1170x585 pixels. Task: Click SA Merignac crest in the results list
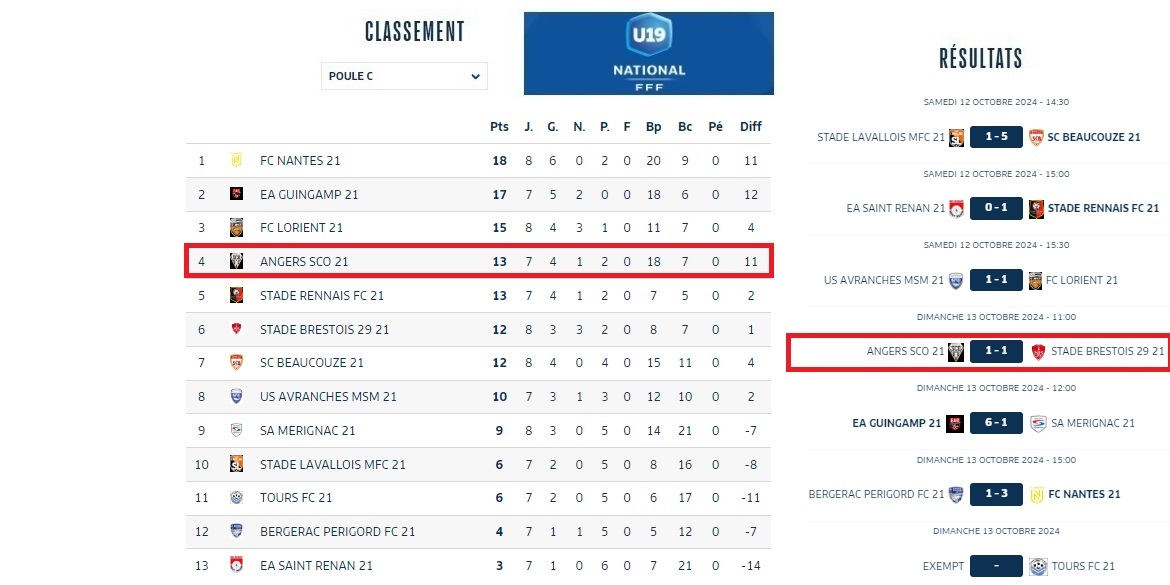[1038, 423]
